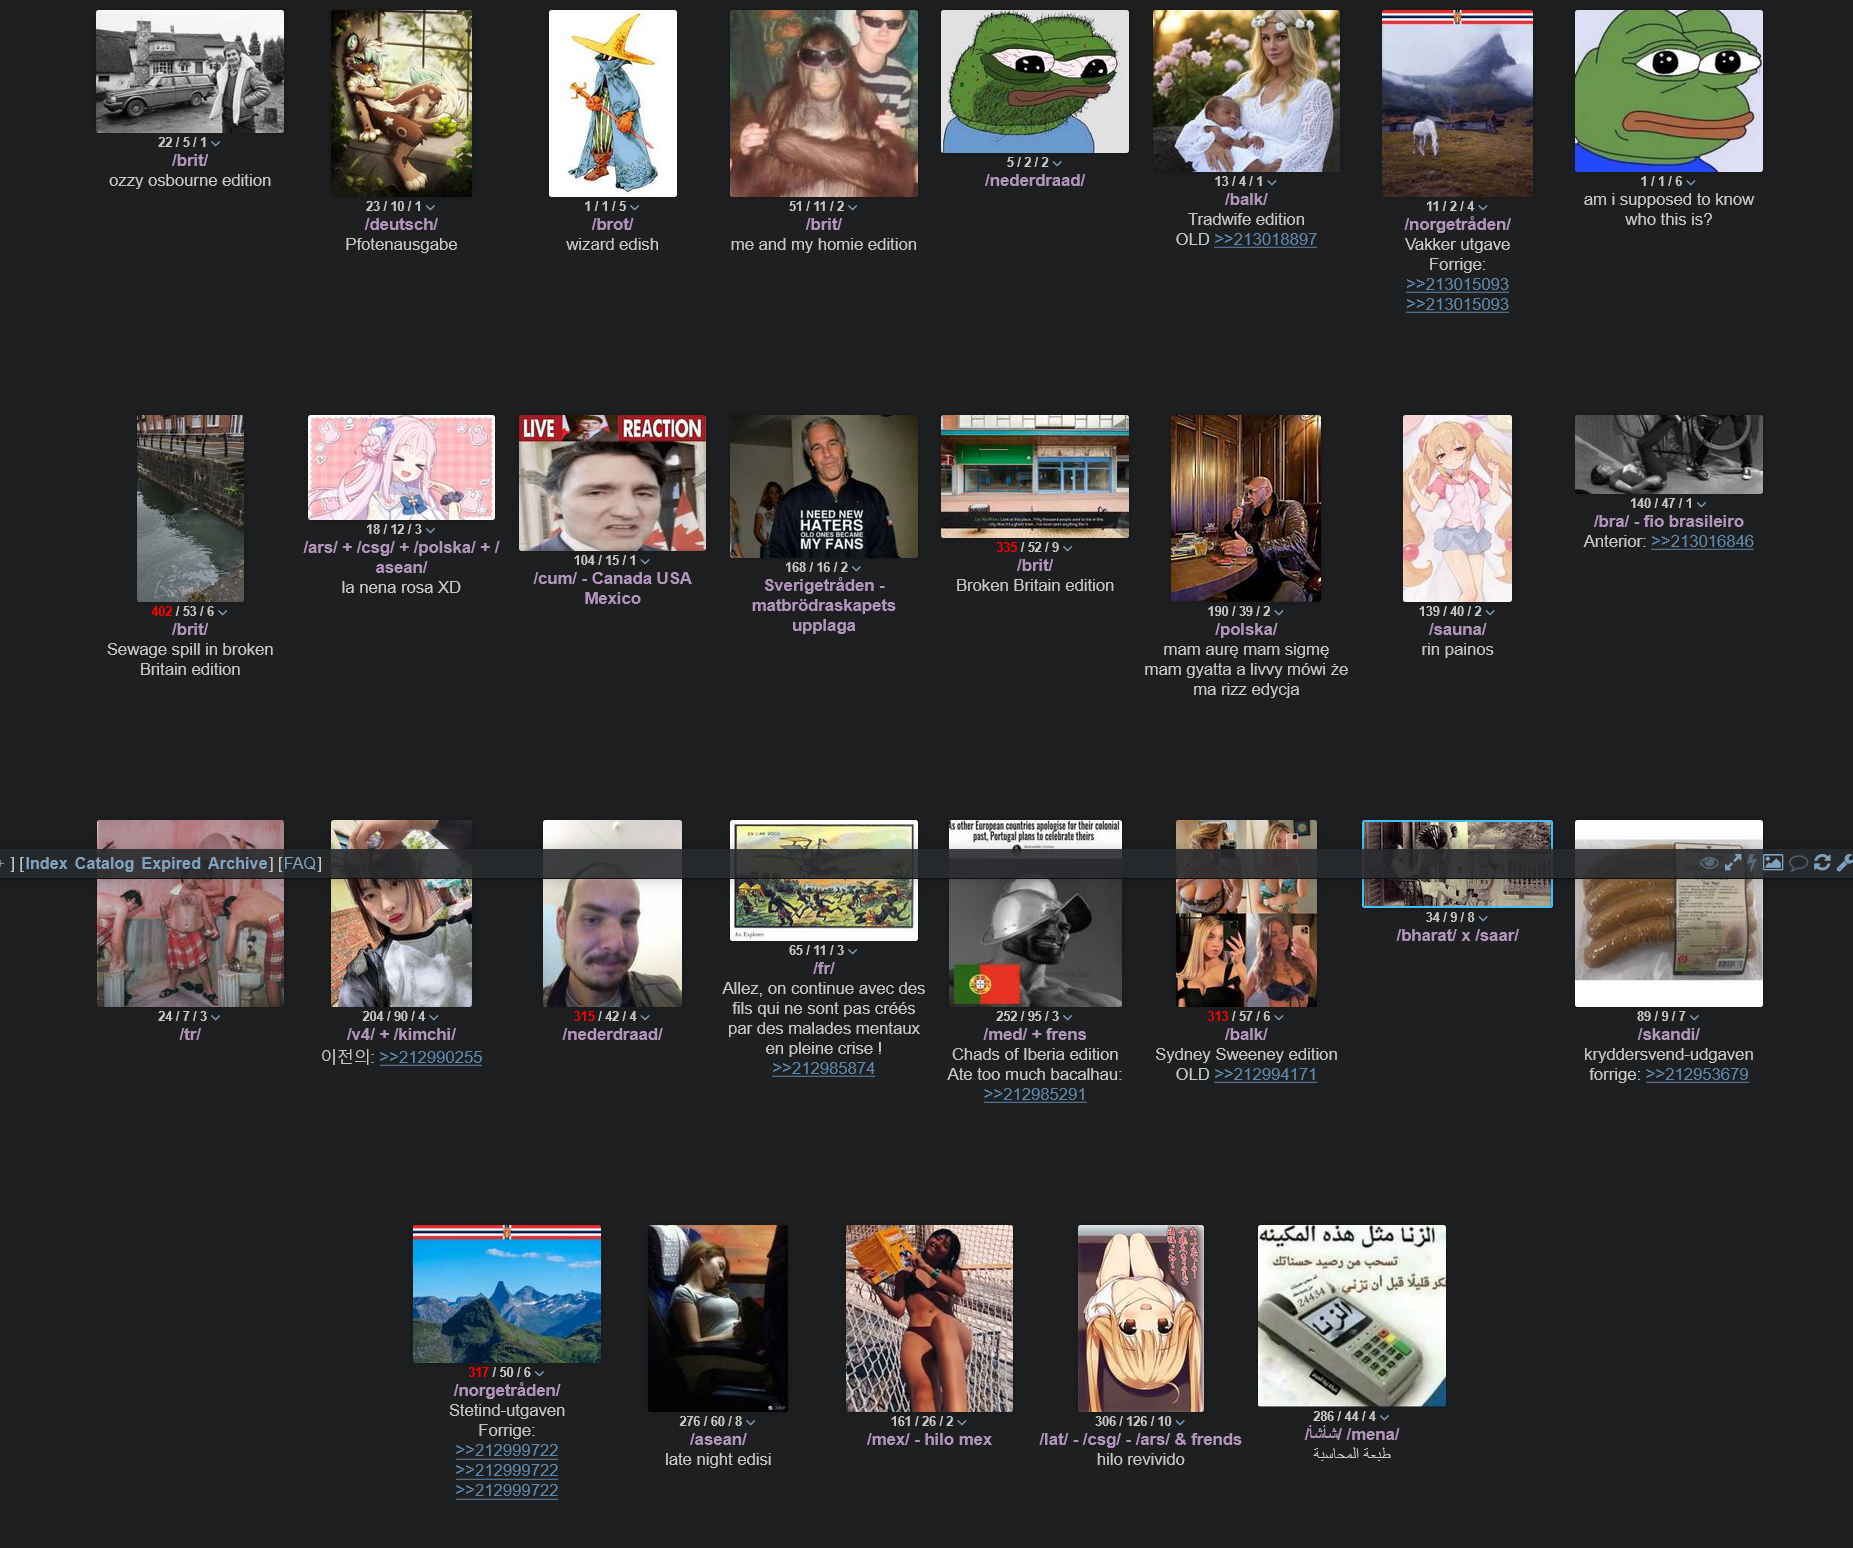Open menu arrow beside 104 / 15 / 1

click(x=645, y=561)
